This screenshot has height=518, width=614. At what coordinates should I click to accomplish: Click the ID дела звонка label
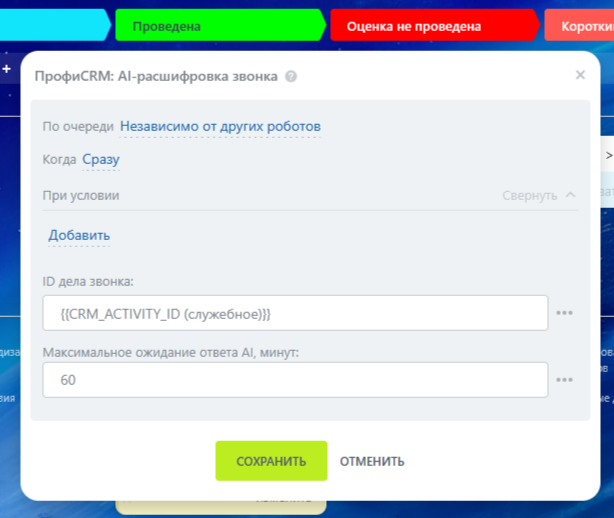click(x=88, y=281)
